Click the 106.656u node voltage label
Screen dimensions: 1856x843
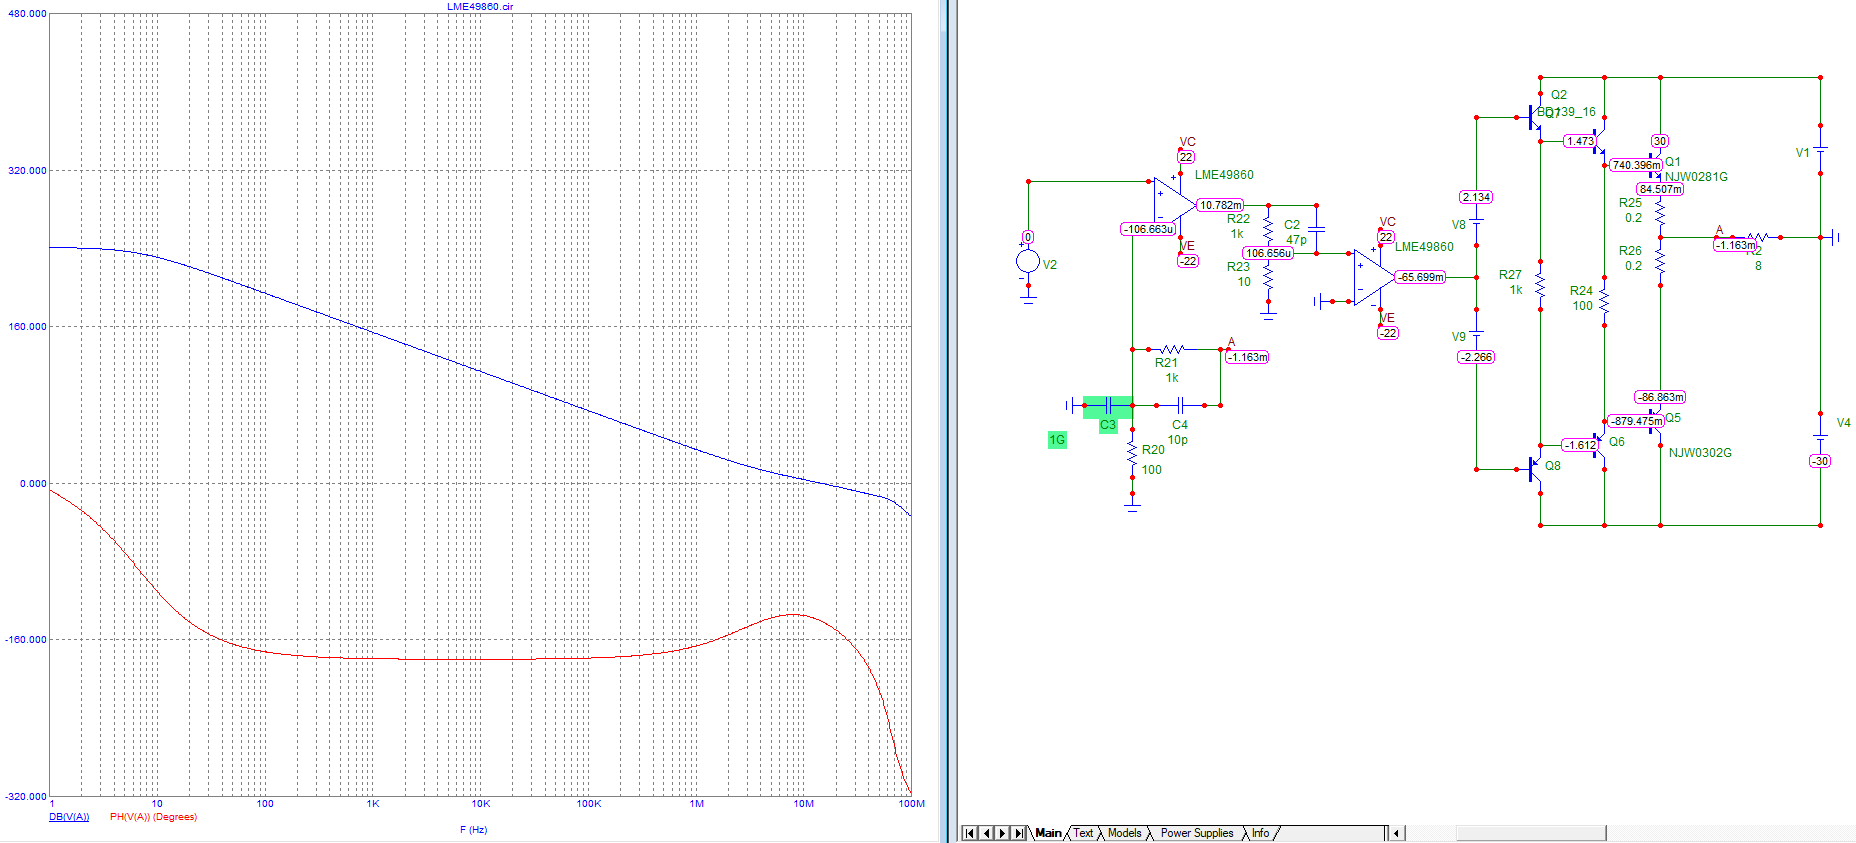1268,253
